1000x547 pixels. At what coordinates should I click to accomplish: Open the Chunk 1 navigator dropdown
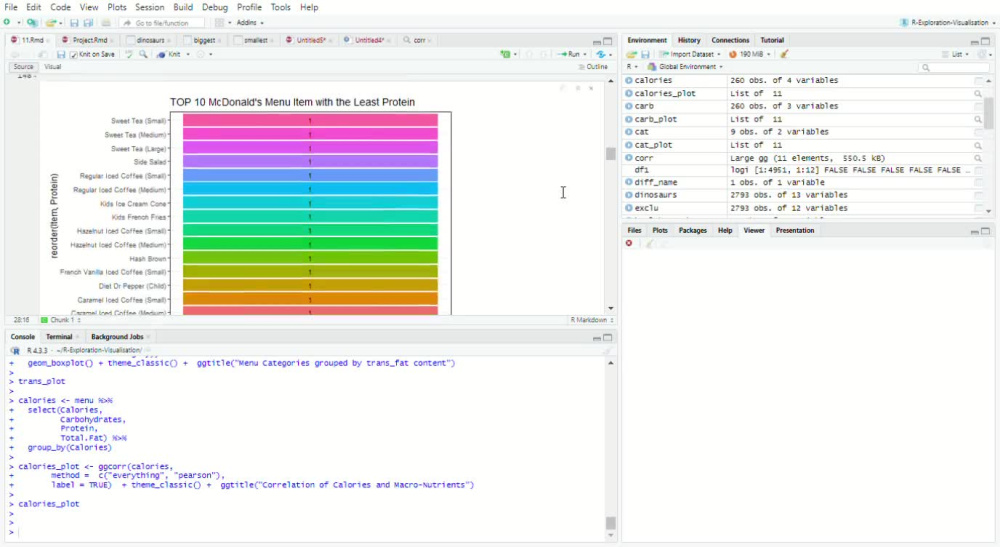[x=61, y=320]
